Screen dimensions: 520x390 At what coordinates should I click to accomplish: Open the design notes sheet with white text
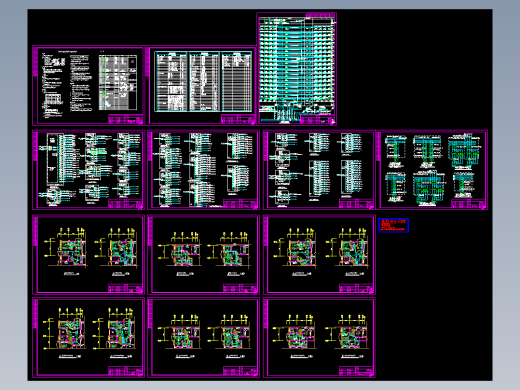[x=88, y=85]
